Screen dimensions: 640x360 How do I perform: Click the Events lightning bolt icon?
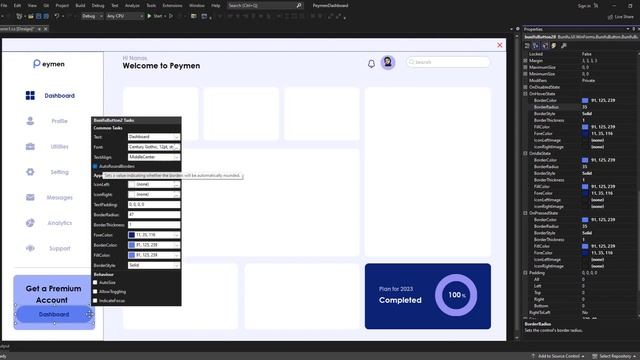554,46
